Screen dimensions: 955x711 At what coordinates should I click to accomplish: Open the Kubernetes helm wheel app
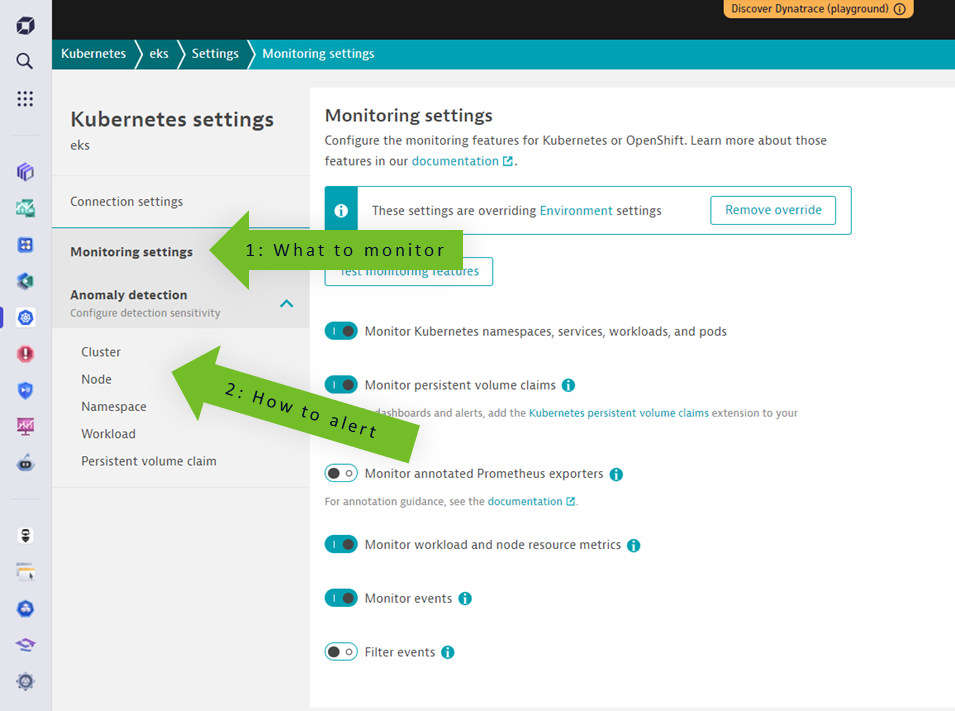[x=25, y=317]
